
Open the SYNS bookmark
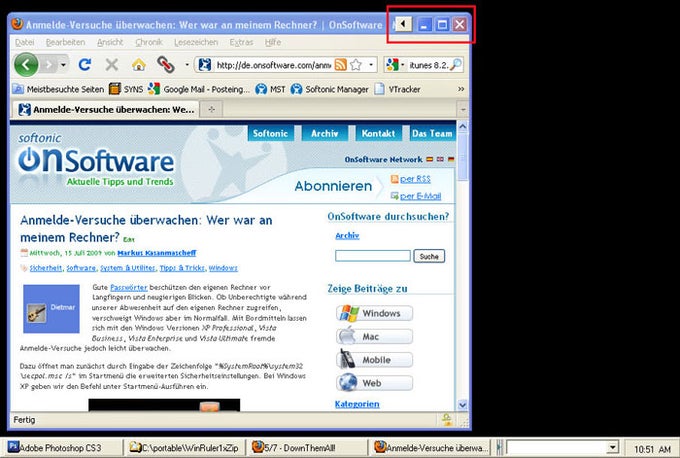[x=126, y=89]
